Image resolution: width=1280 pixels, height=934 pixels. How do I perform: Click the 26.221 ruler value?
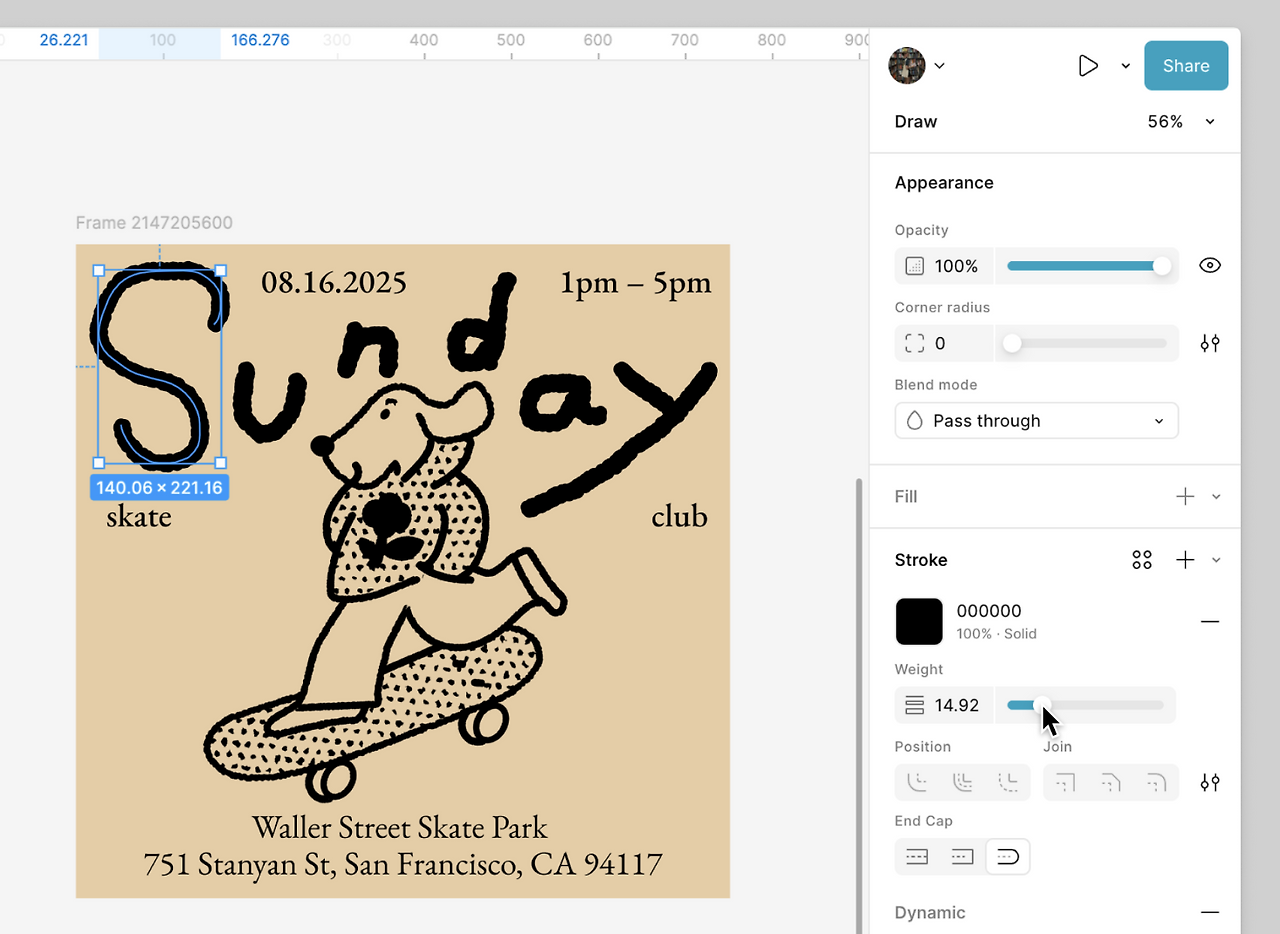pyautogui.click(x=64, y=40)
